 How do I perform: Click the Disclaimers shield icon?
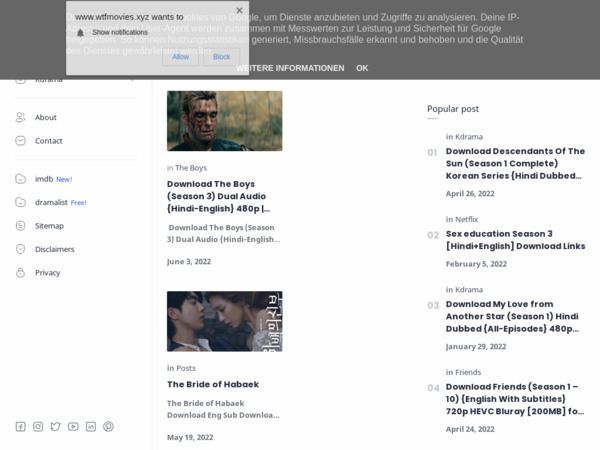20,249
